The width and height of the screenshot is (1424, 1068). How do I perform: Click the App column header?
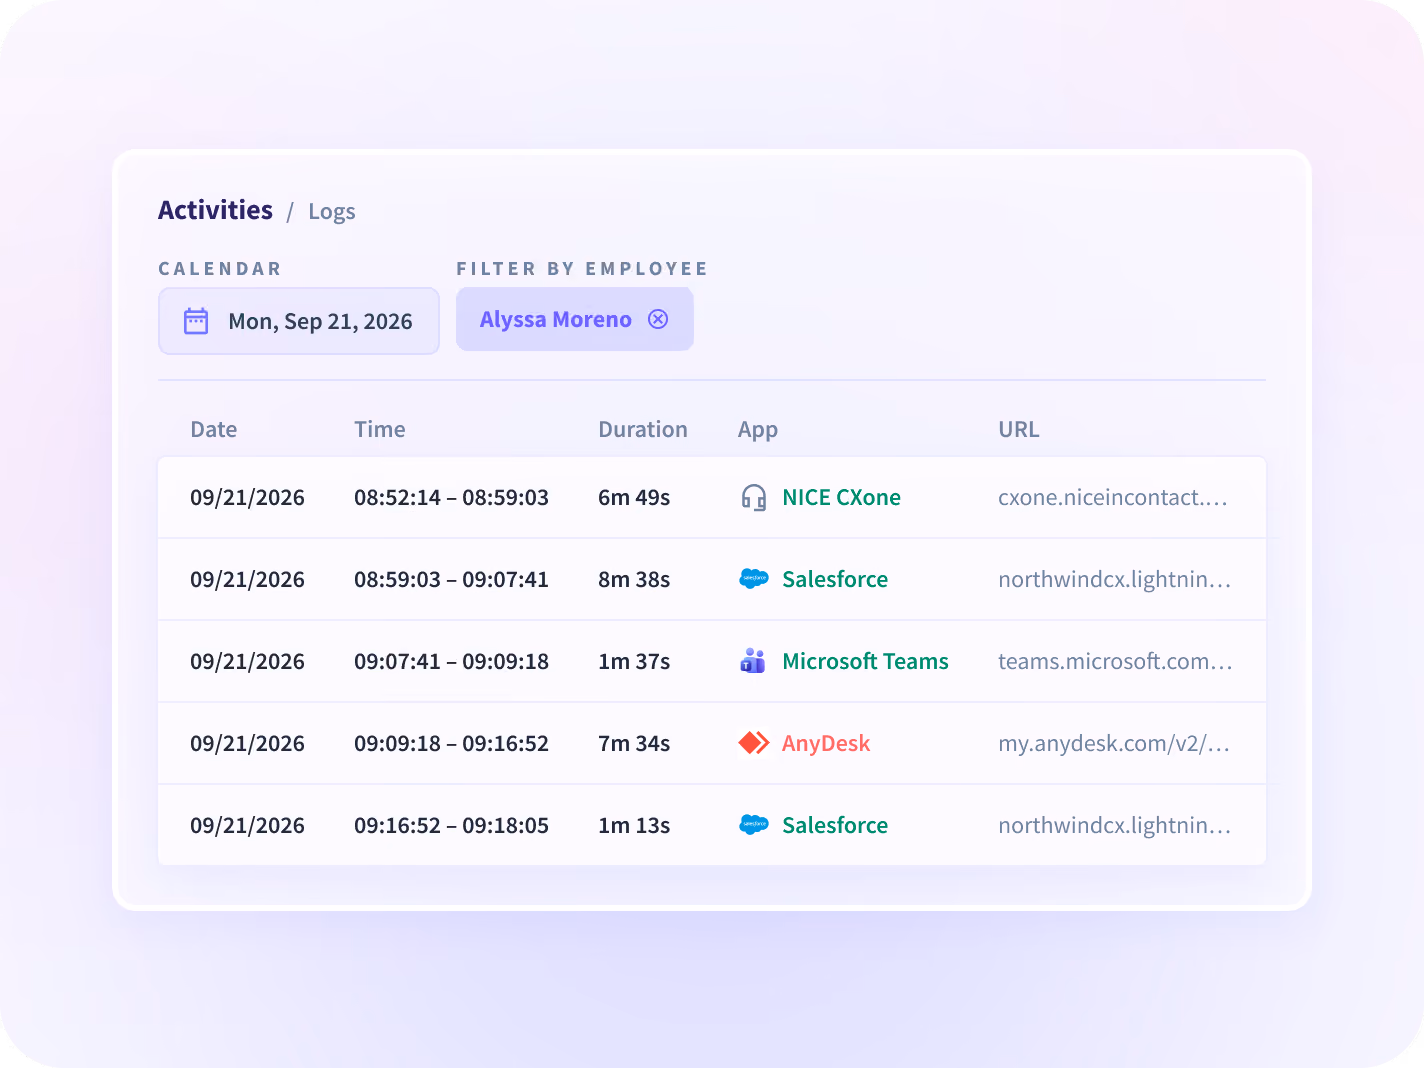(758, 430)
